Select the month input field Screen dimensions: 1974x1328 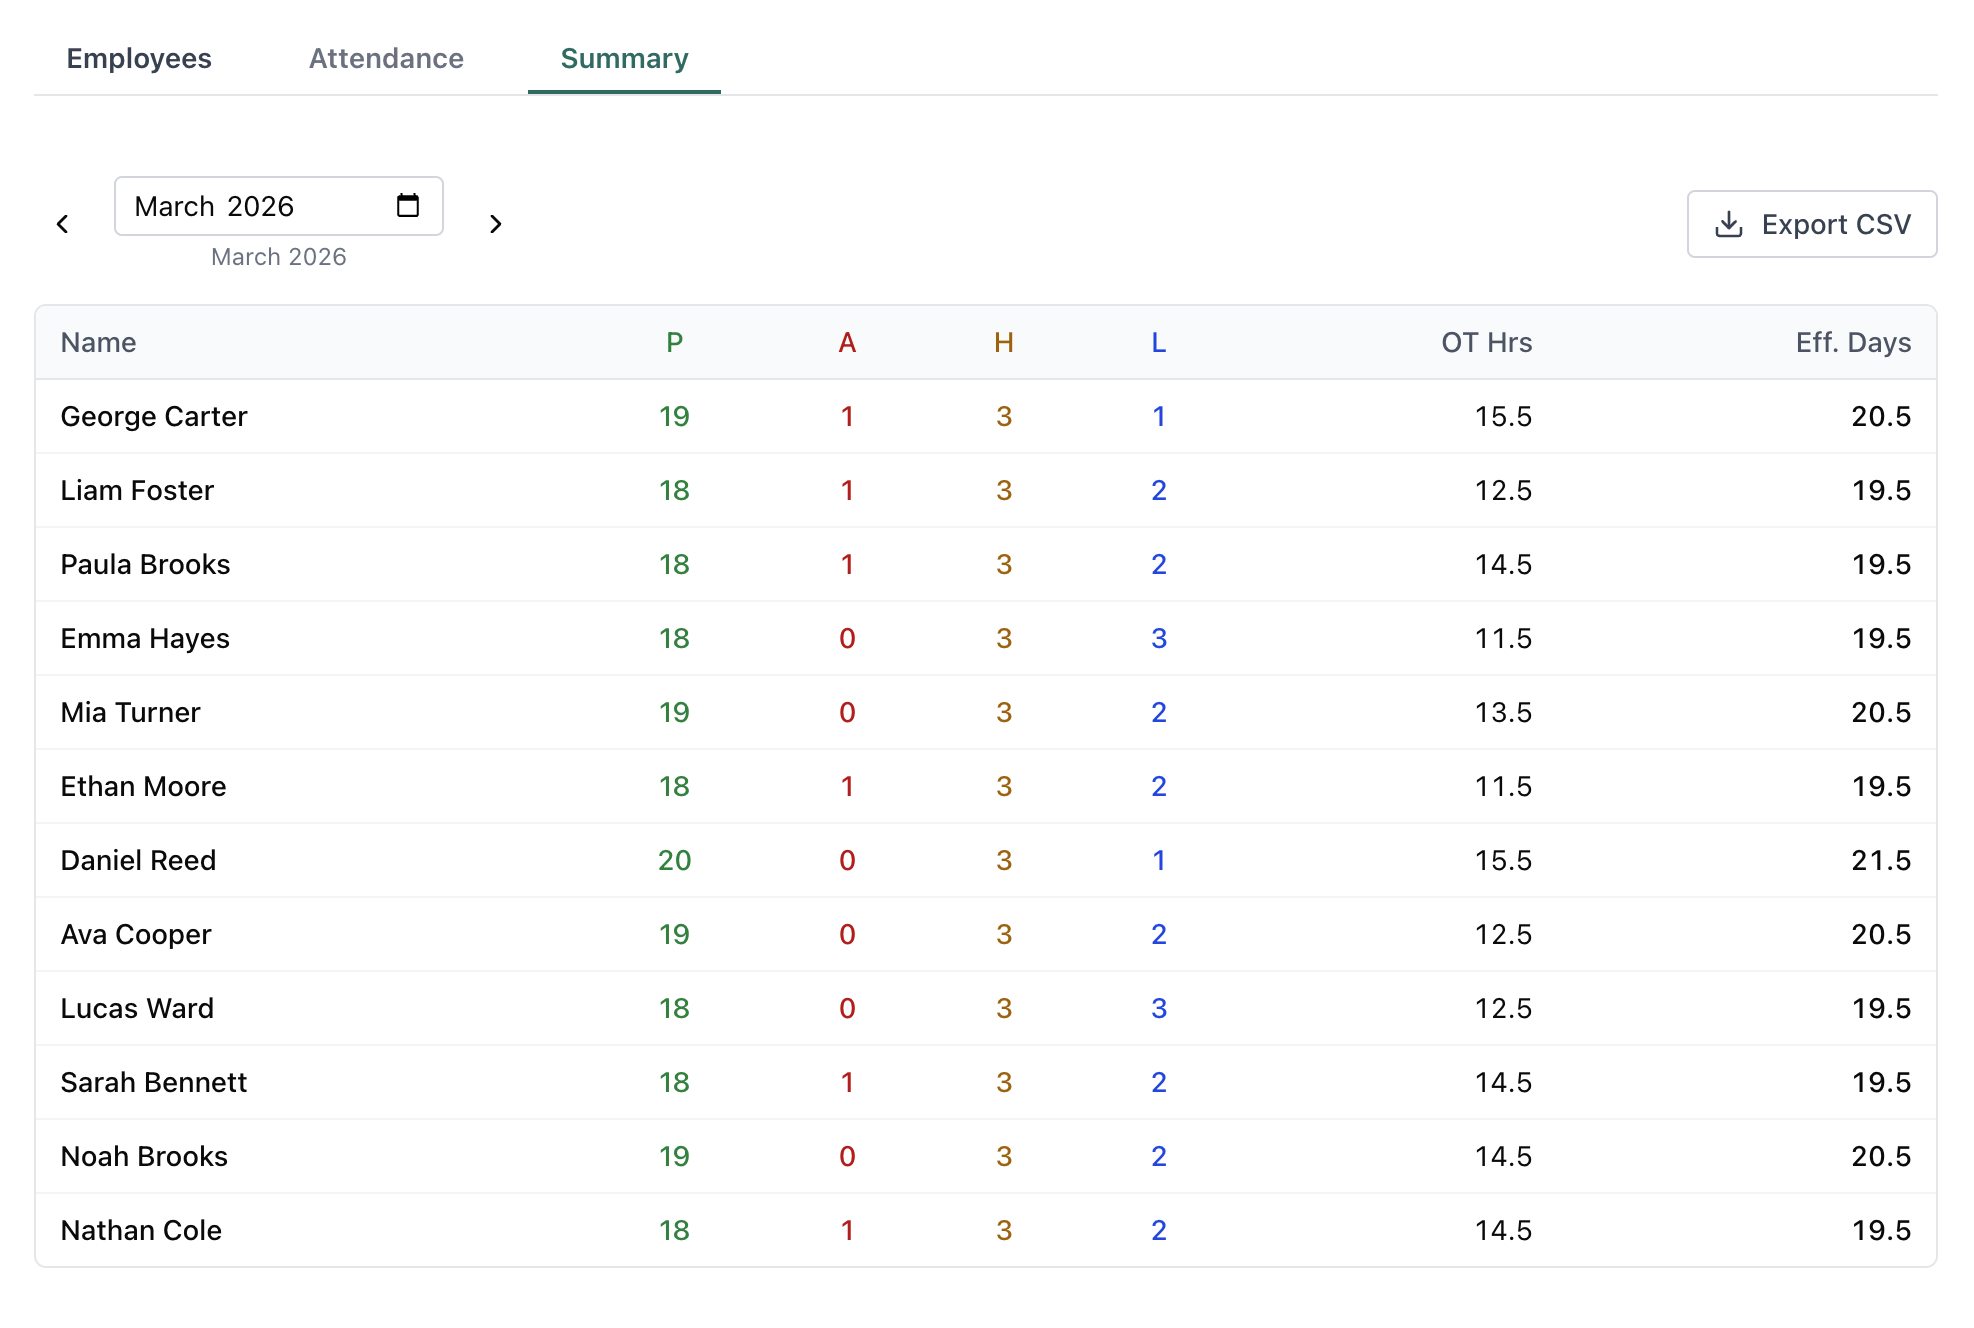point(250,206)
